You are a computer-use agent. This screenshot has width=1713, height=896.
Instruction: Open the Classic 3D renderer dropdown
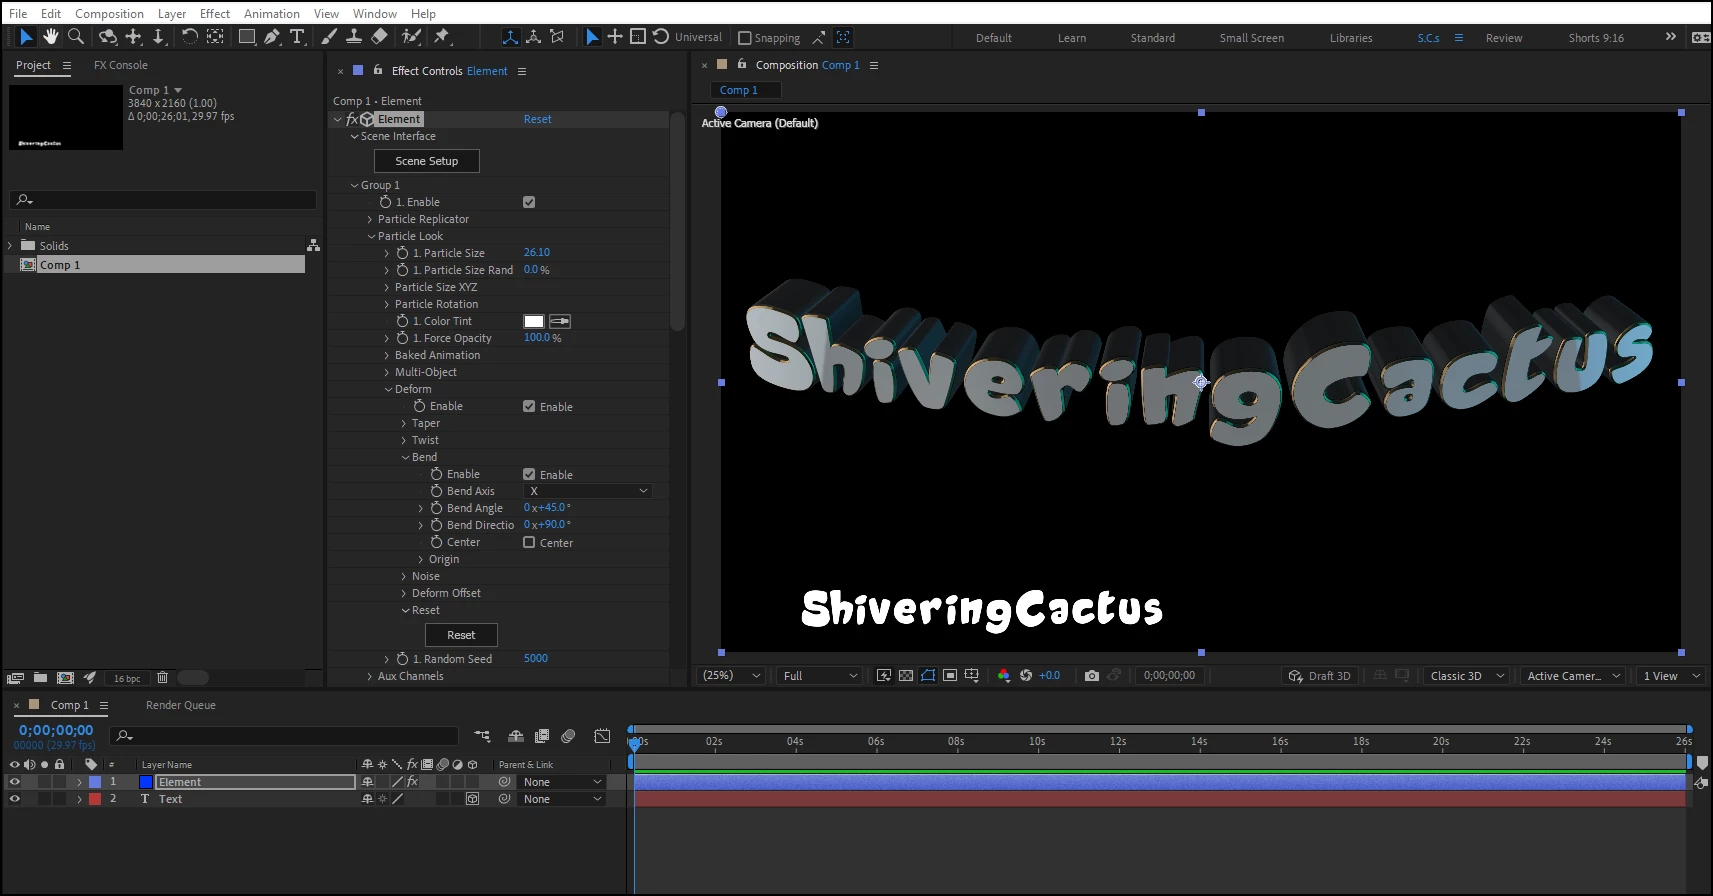[x=1467, y=676]
